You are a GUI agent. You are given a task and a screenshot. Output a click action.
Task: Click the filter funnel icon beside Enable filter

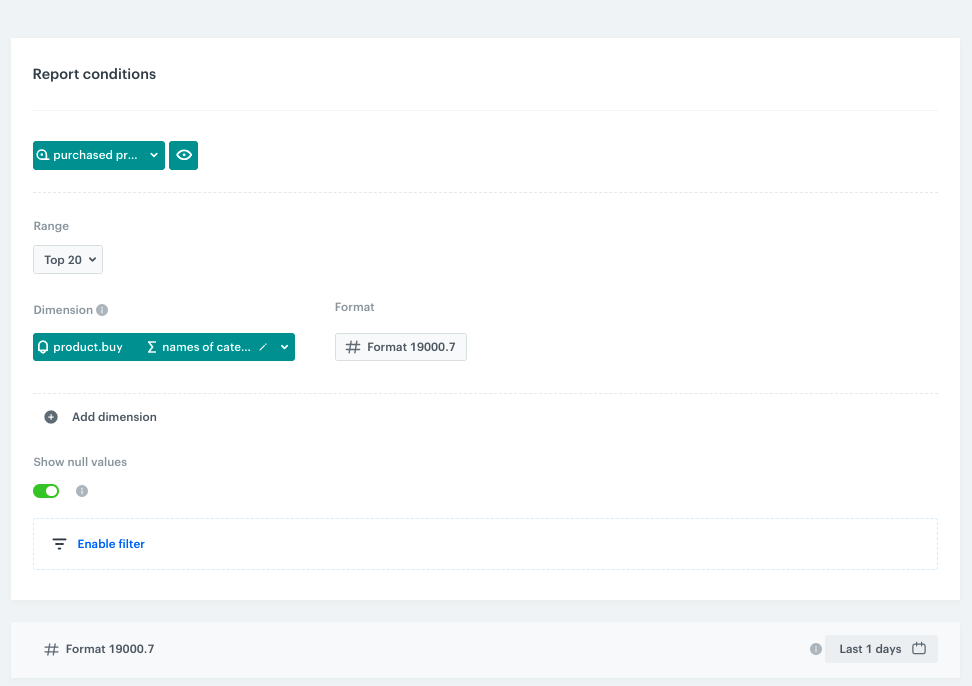pos(59,543)
